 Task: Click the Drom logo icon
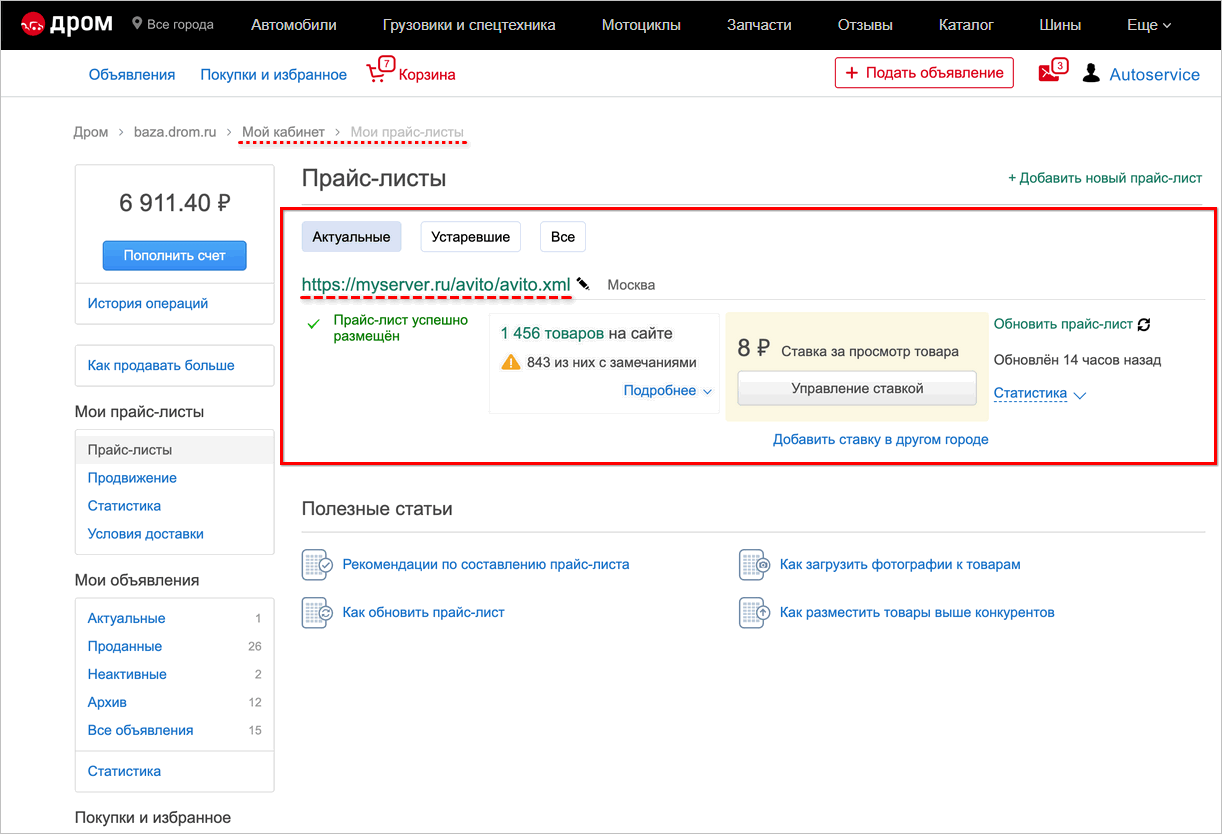click(34, 24)
